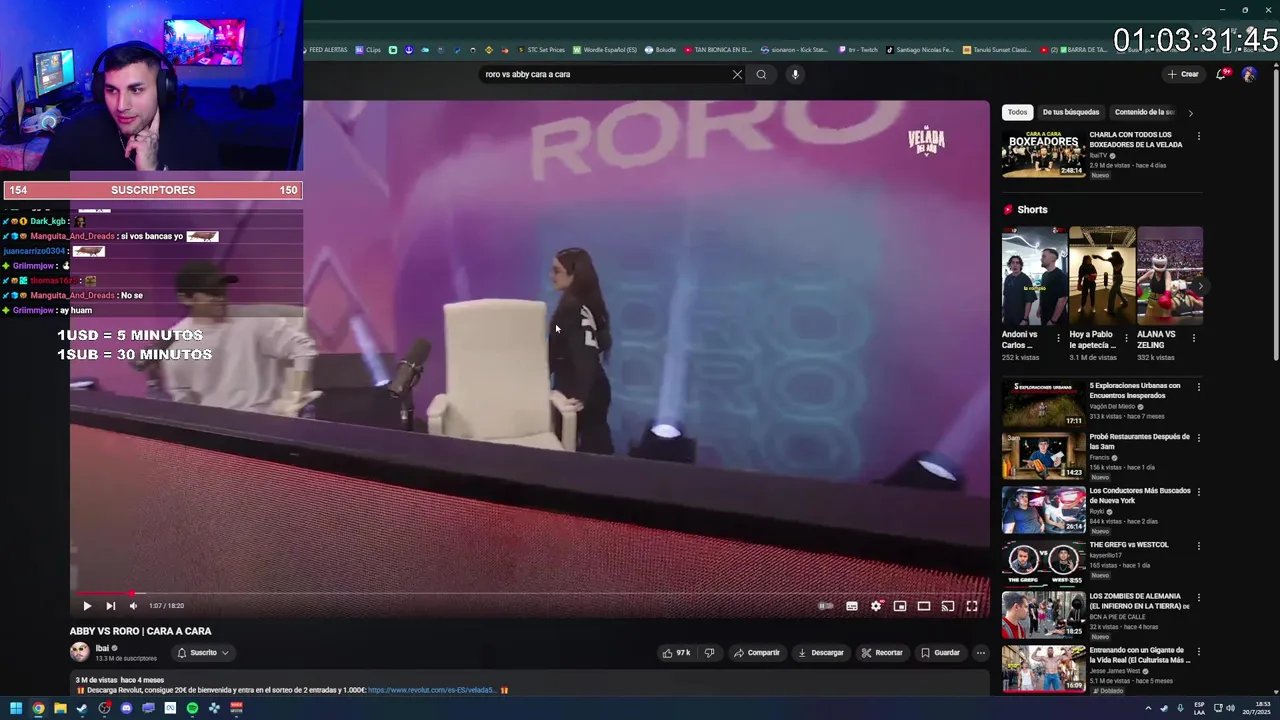Click the search magnifier button
Viewport: 1280px width, 720px height.
coord(762,74)
